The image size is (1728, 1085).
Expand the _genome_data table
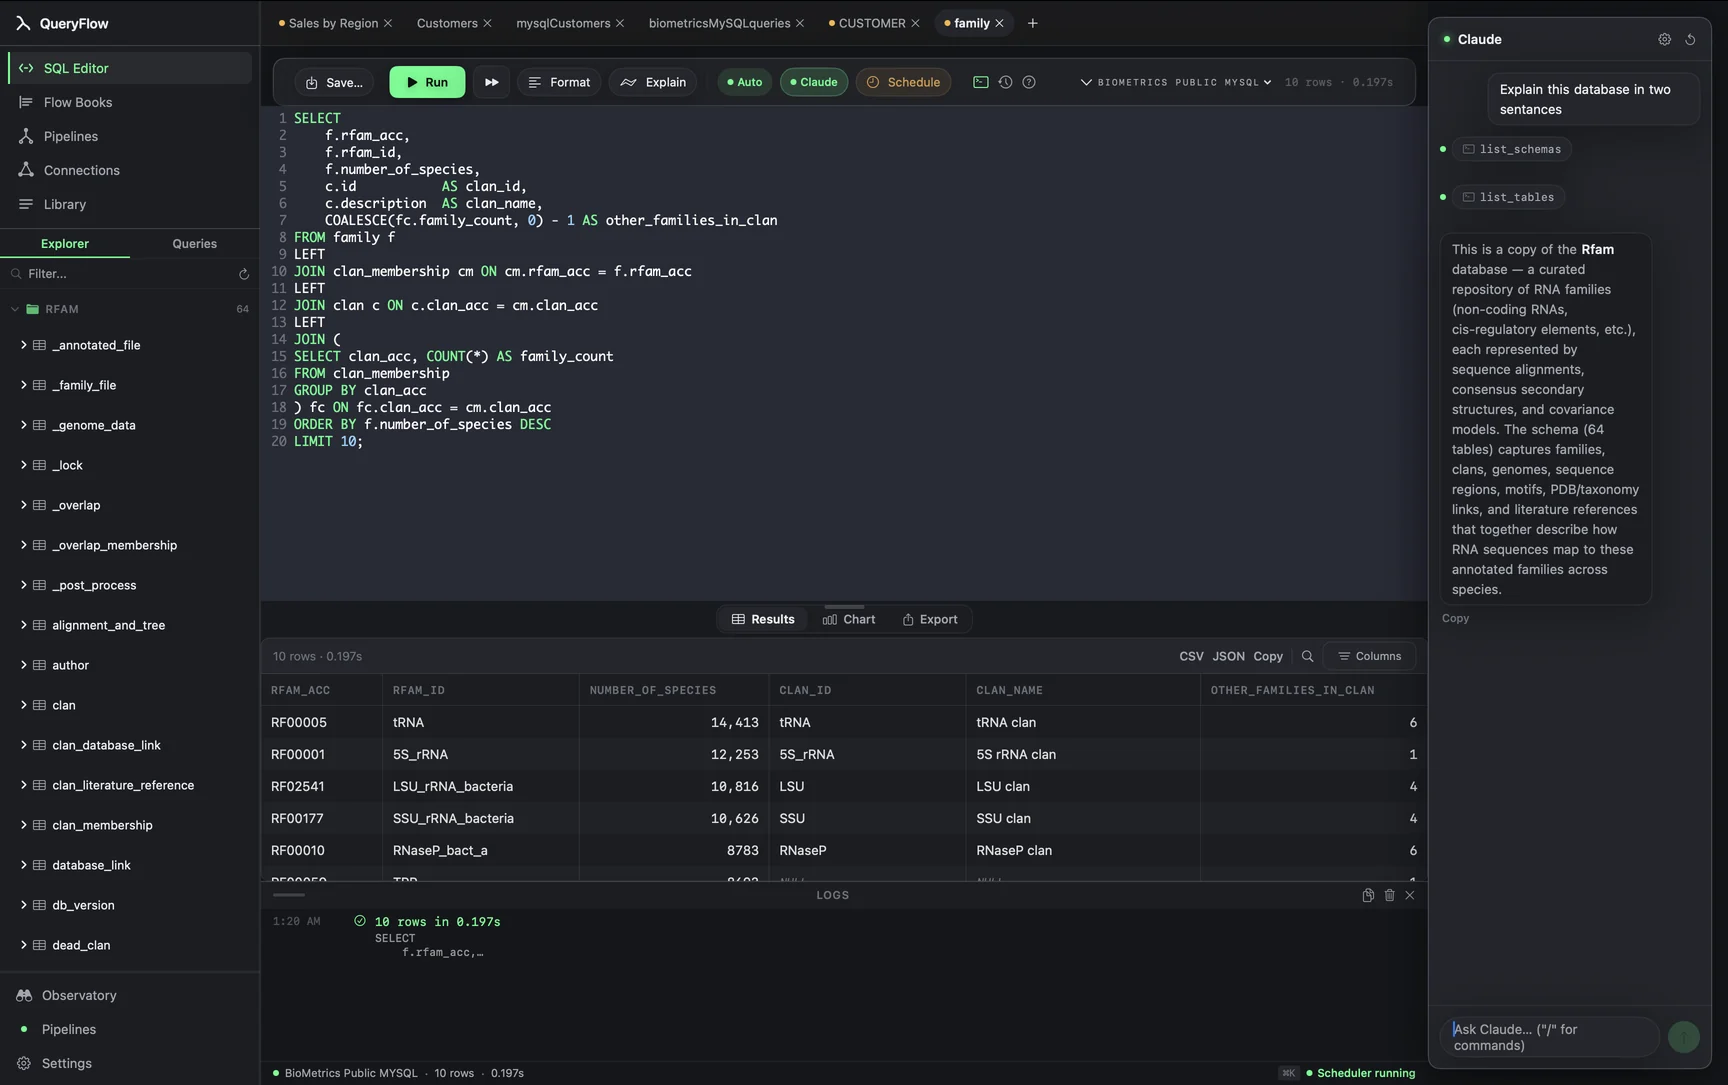click(x=23, y=425)
